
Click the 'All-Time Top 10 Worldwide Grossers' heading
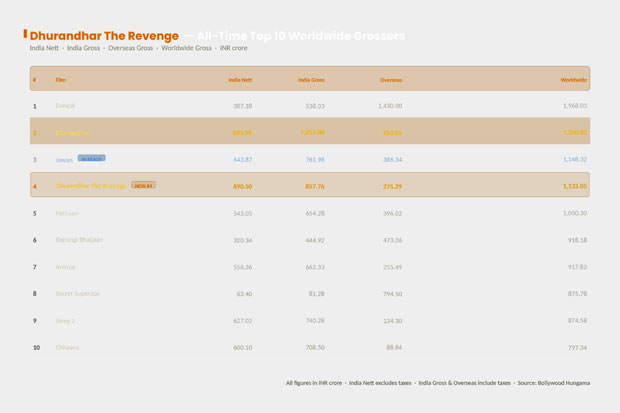coord(301,36)
